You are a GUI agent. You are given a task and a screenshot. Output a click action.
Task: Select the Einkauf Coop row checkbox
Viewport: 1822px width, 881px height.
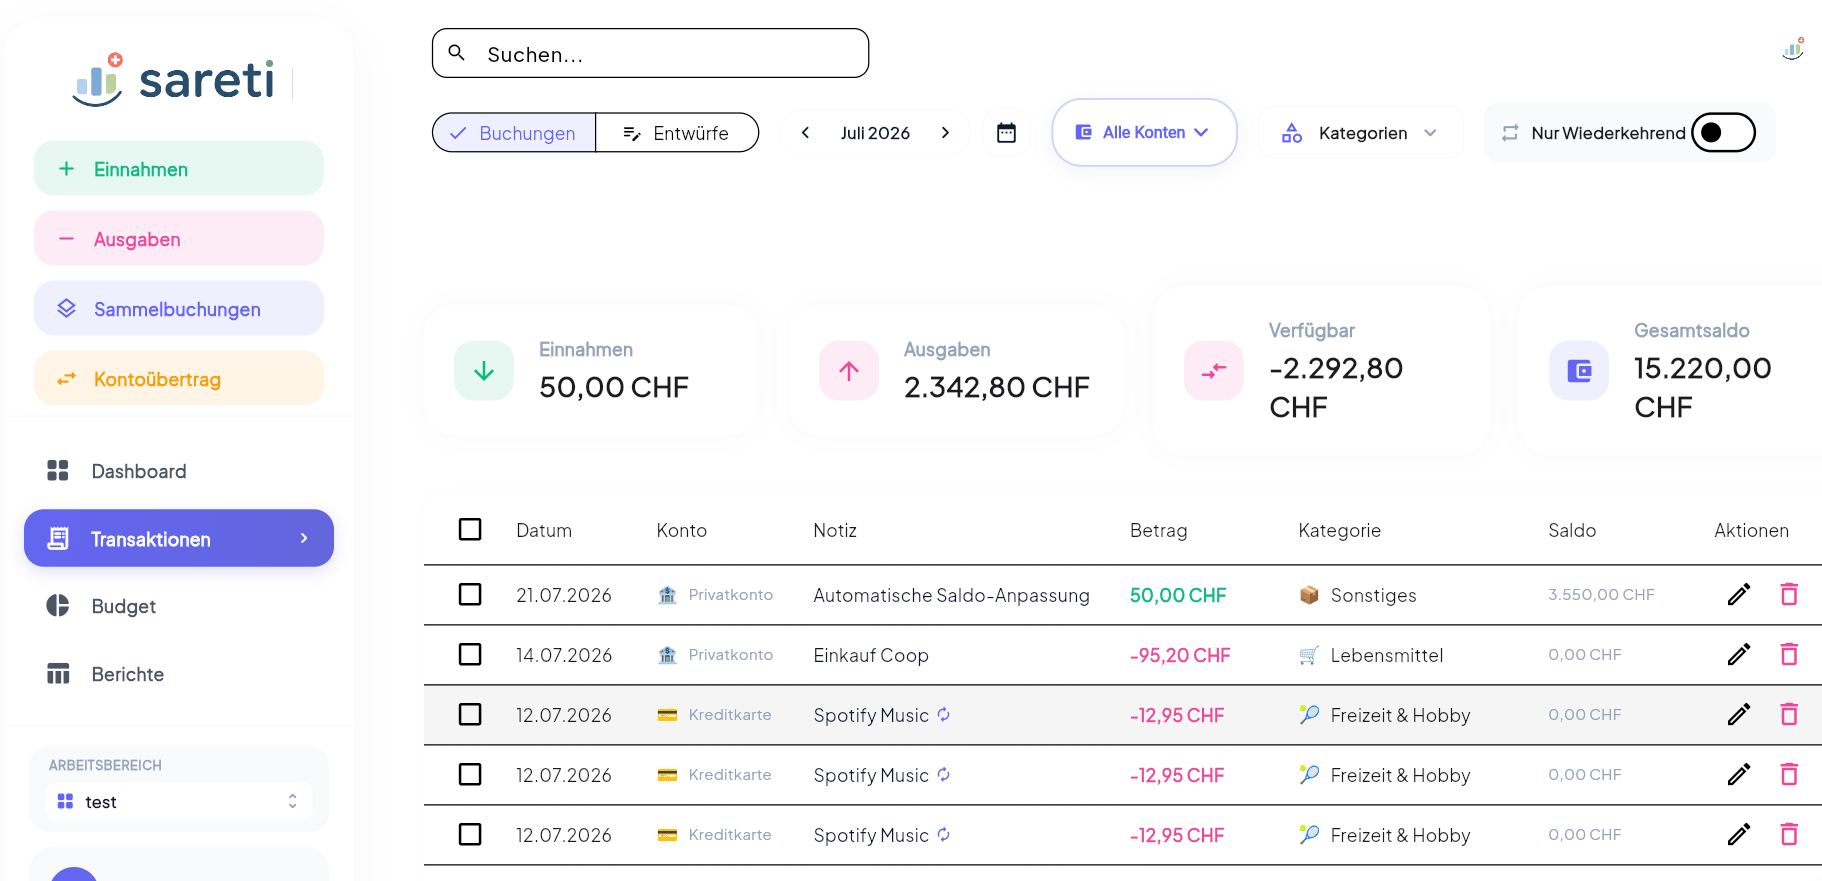[470, 655]
